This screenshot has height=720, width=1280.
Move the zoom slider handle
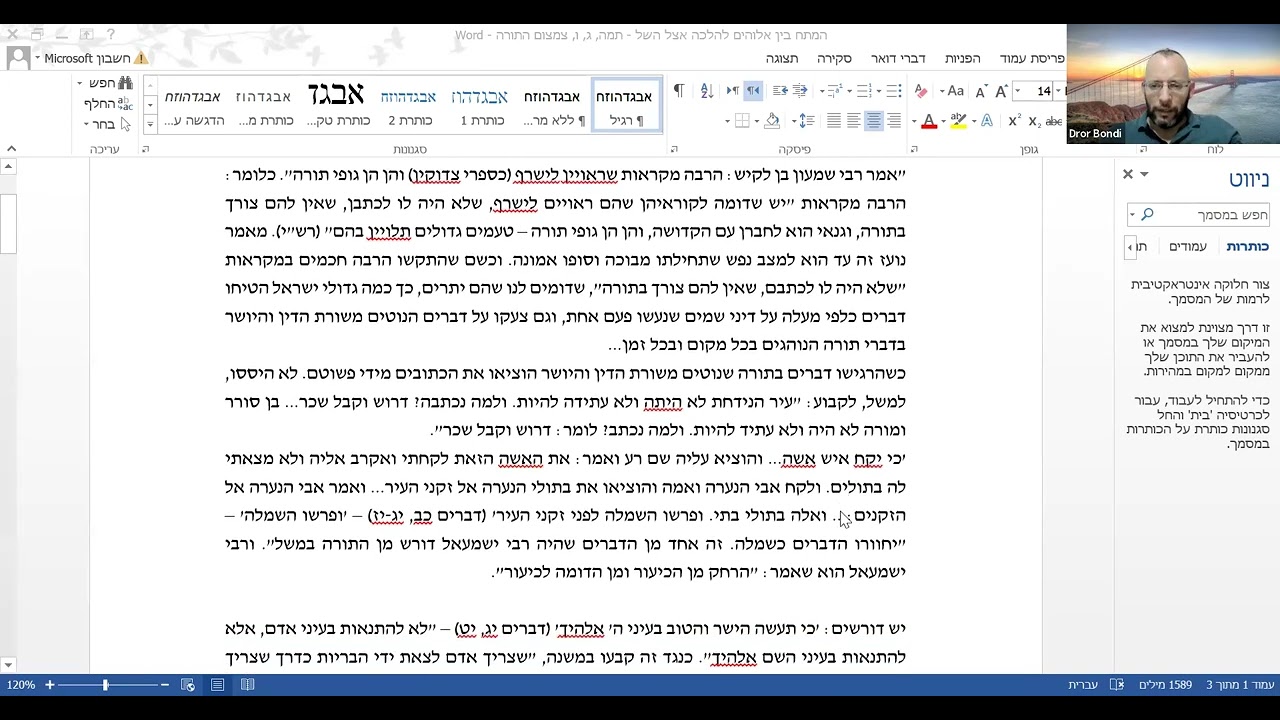(105, 685)
